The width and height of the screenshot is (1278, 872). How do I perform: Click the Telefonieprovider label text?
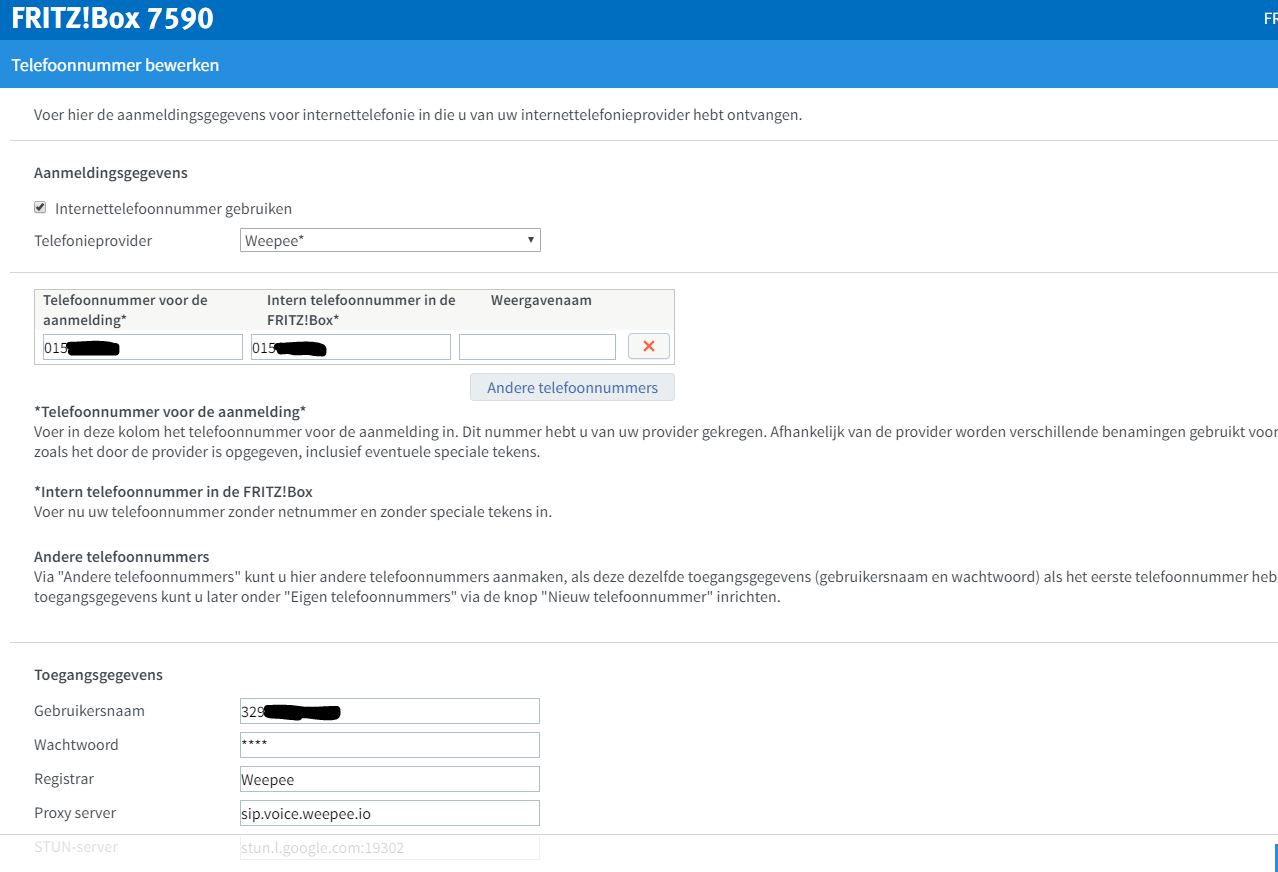coord(93,241)
